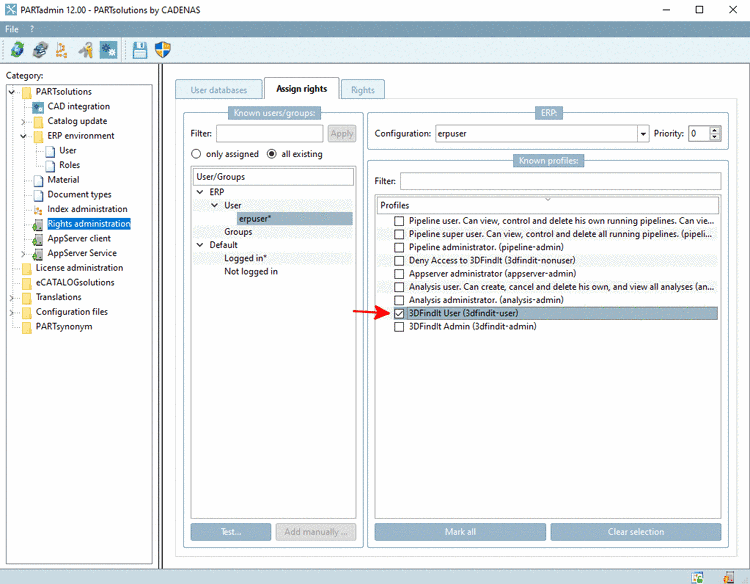Switch to the User databases tab
The image size is (750, 584).
click(219, 89)
